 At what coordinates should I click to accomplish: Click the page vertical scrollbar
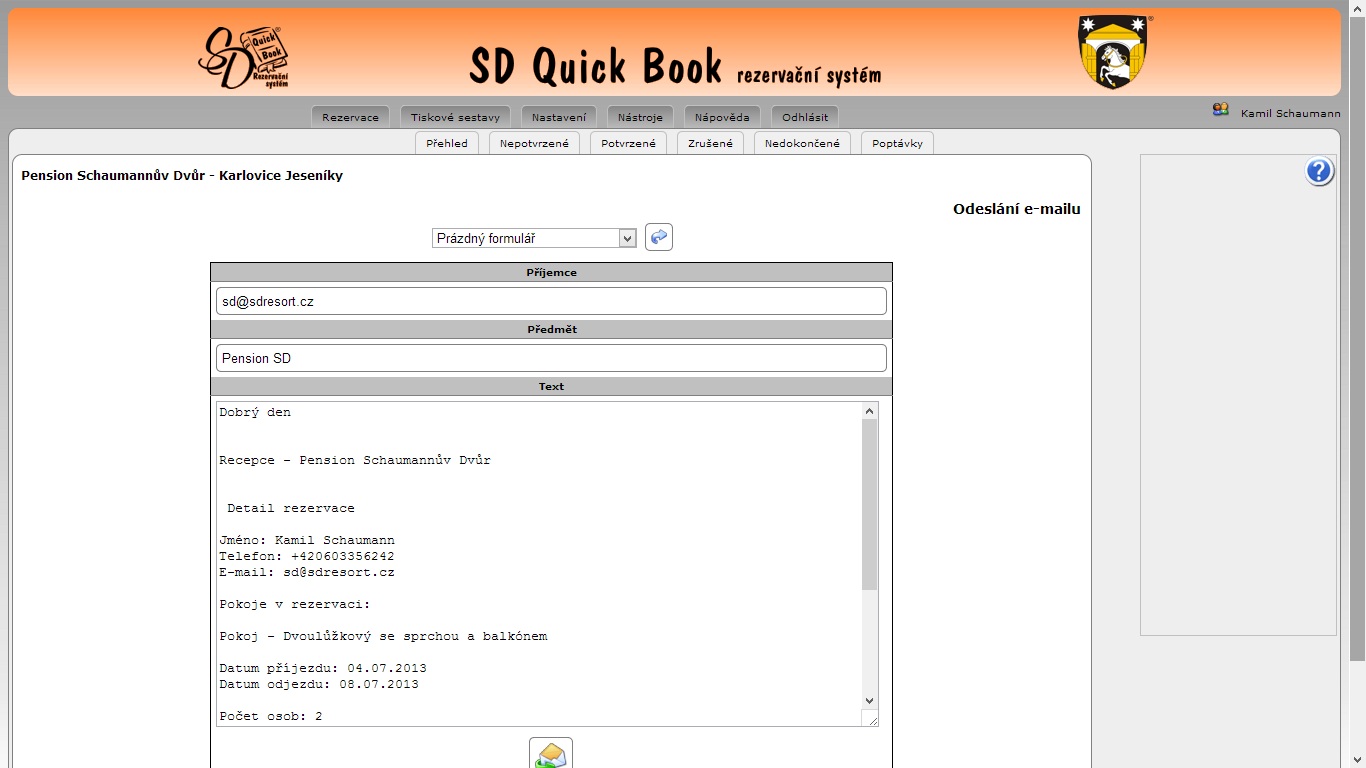[x=1357, y=384]
